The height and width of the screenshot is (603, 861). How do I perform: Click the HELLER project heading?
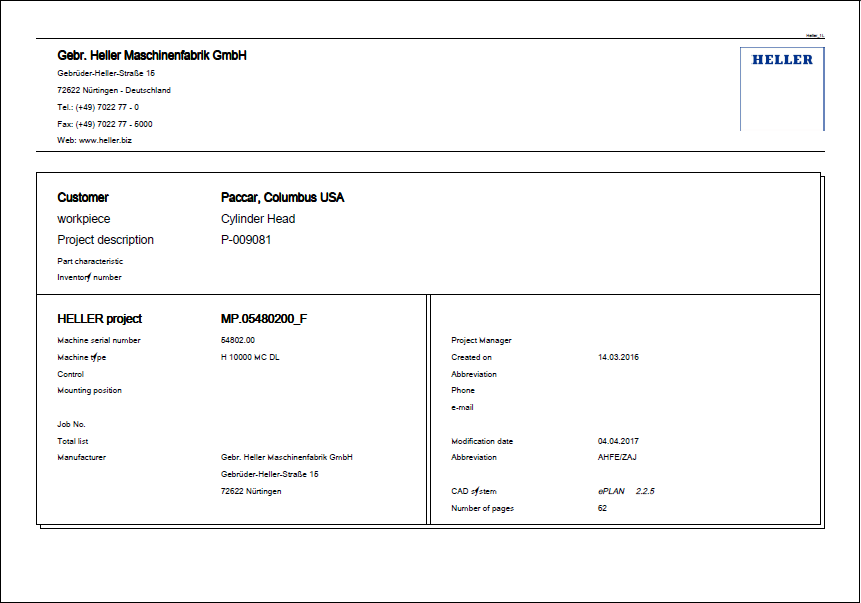[99, 319]
